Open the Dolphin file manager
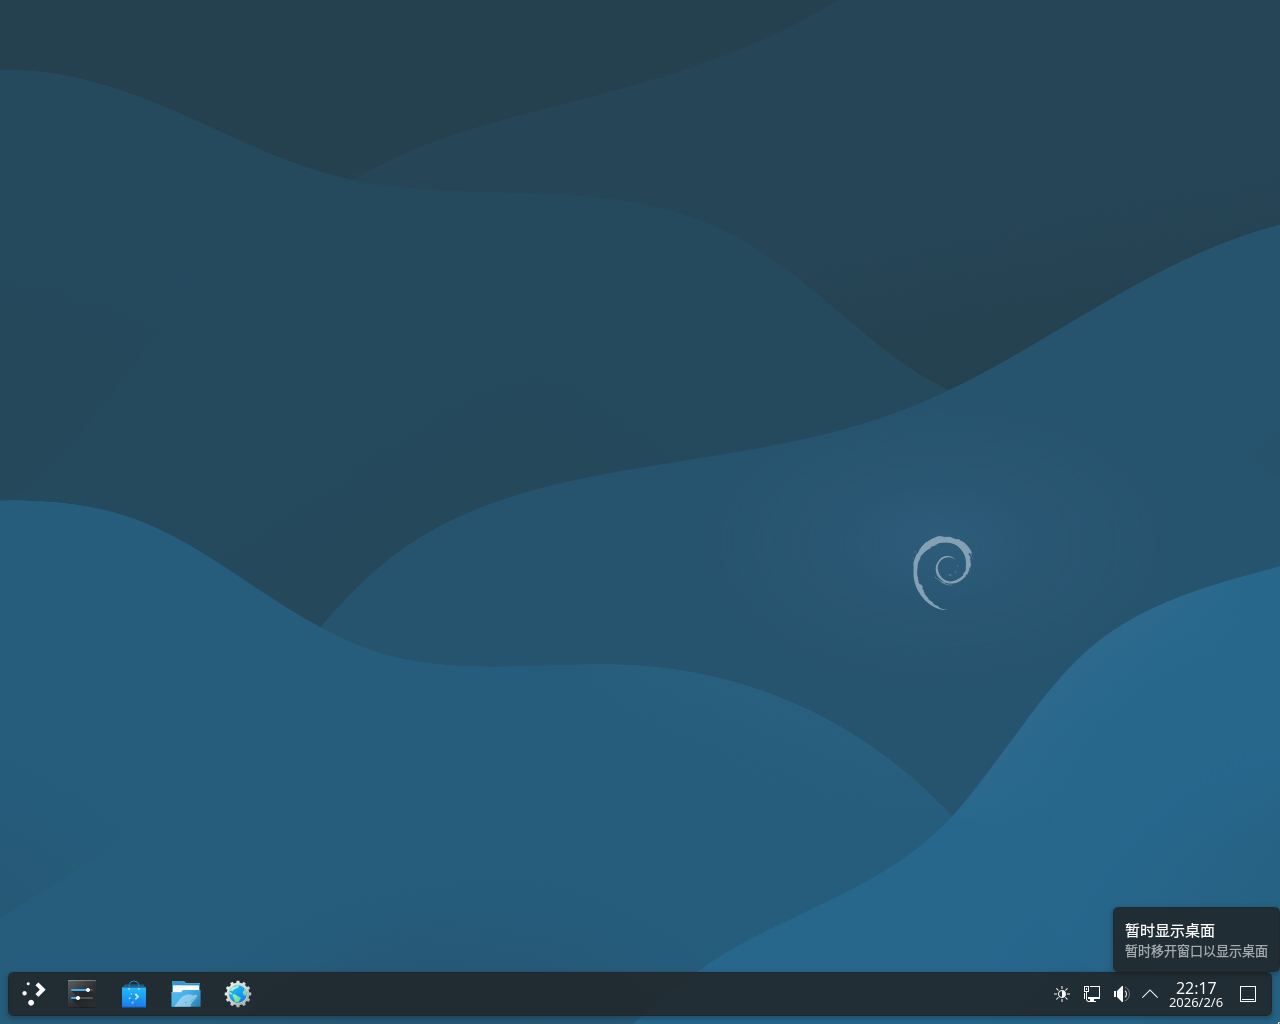The height and width of the screenshot is (1024, 1280). coord(186,994)
